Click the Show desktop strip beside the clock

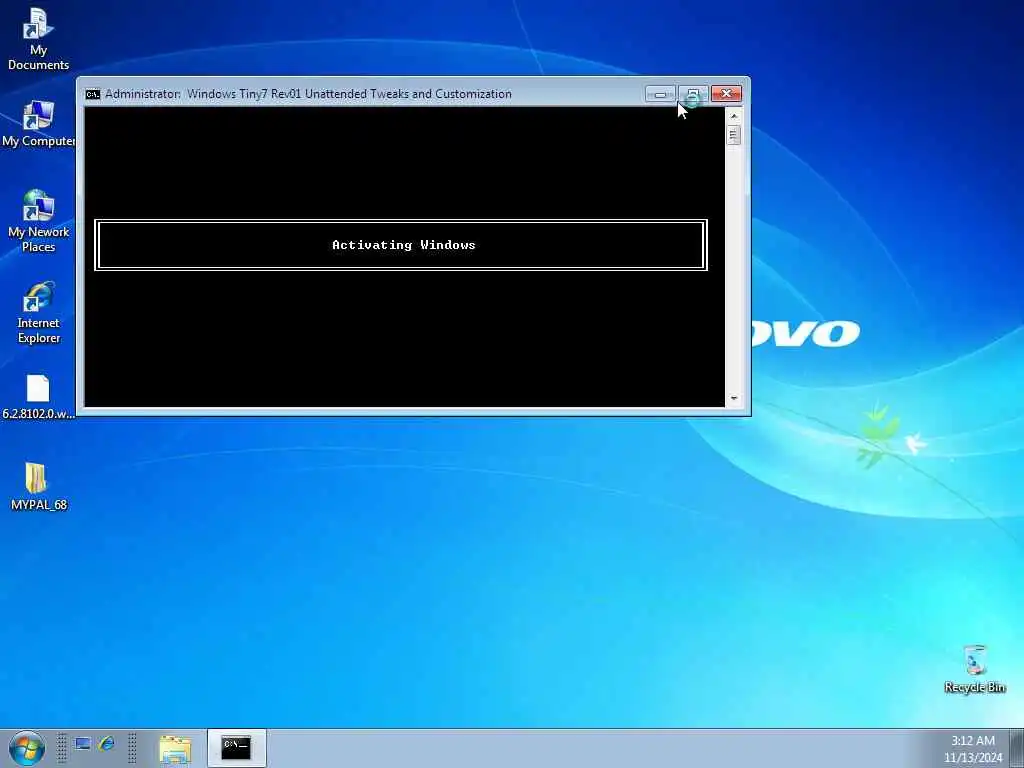1016,749
